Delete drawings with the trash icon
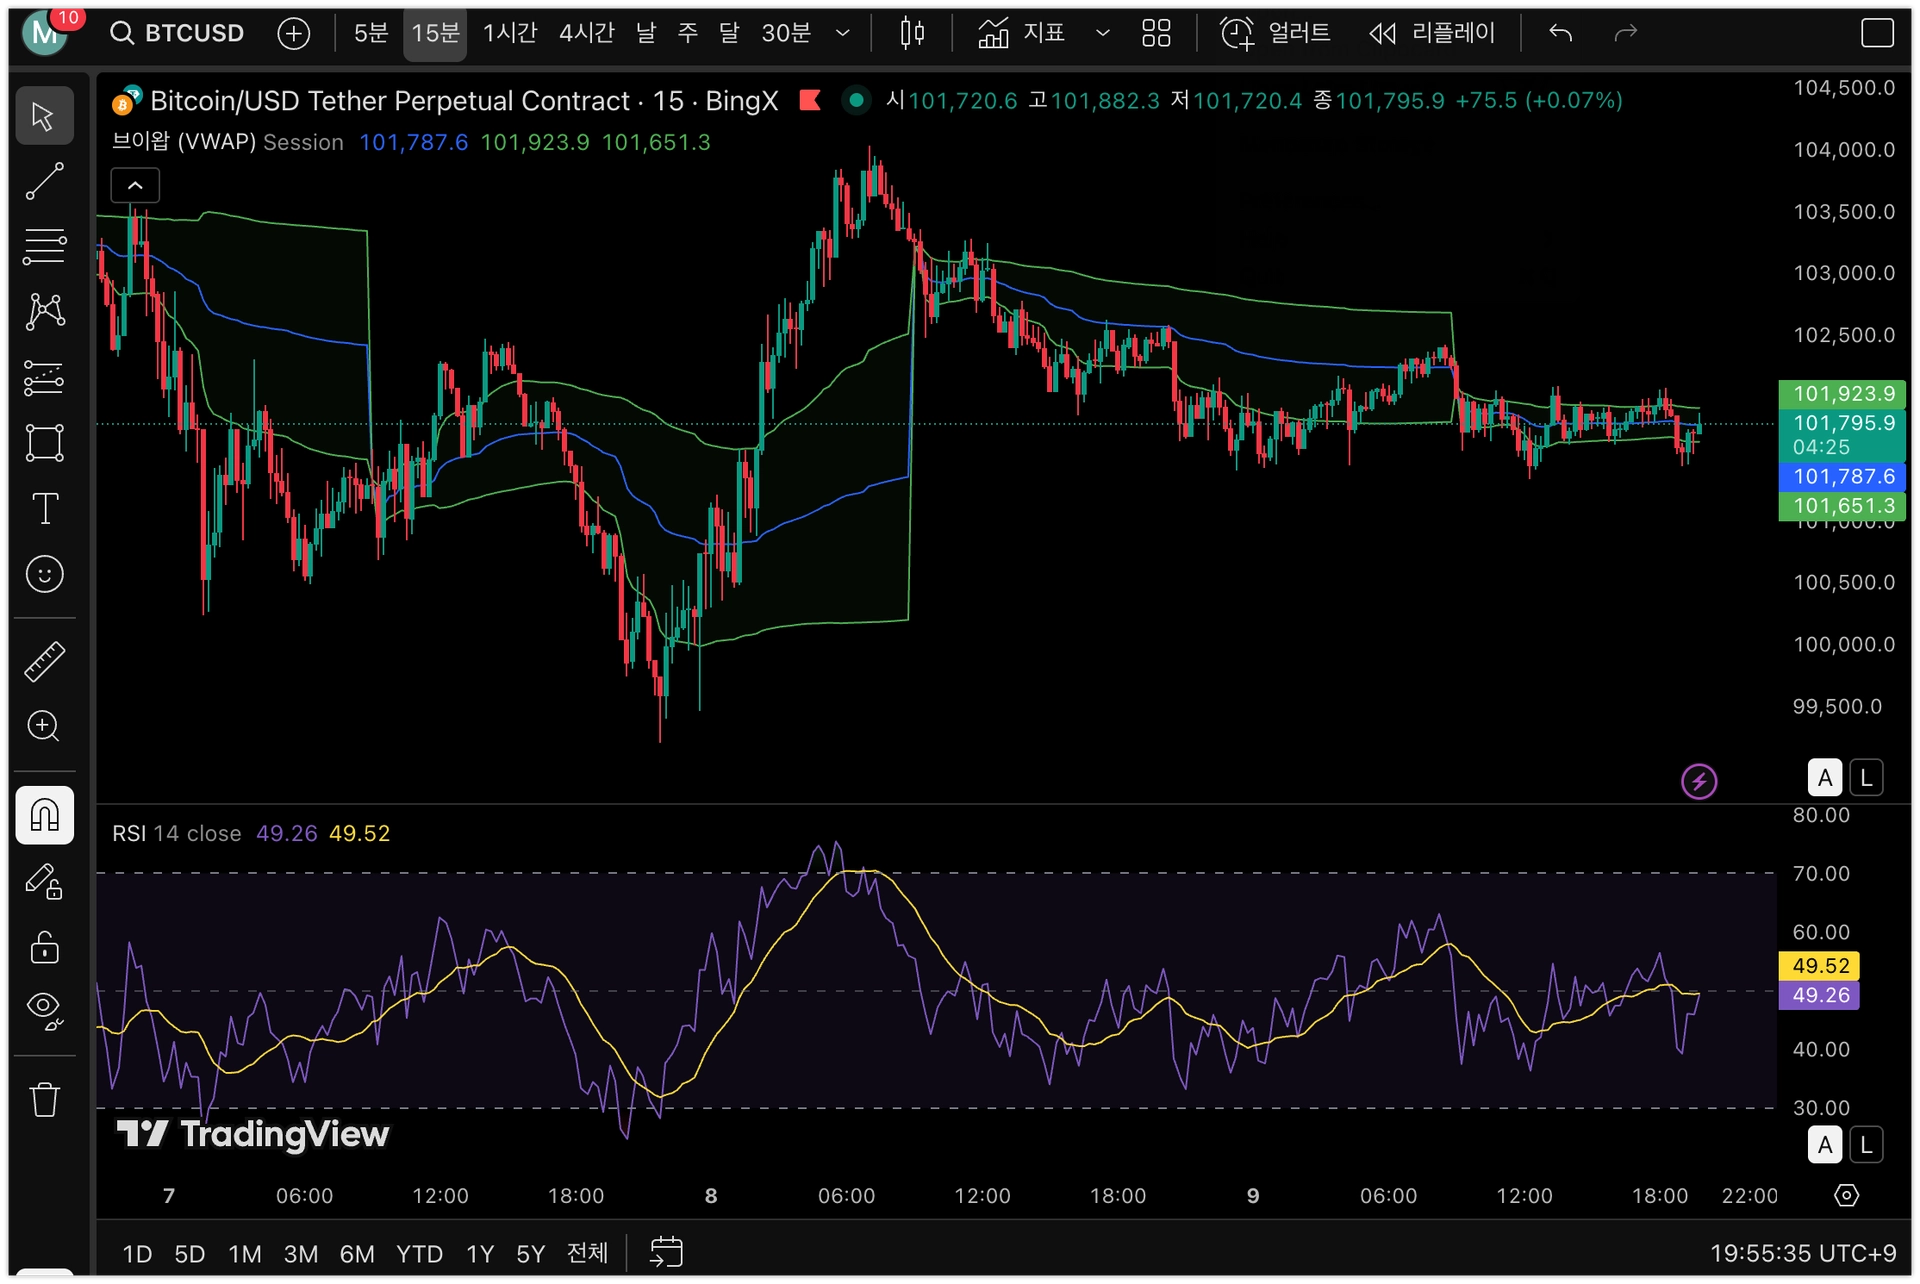This screenshot has height=1284, width=1920. [44, 1100]
